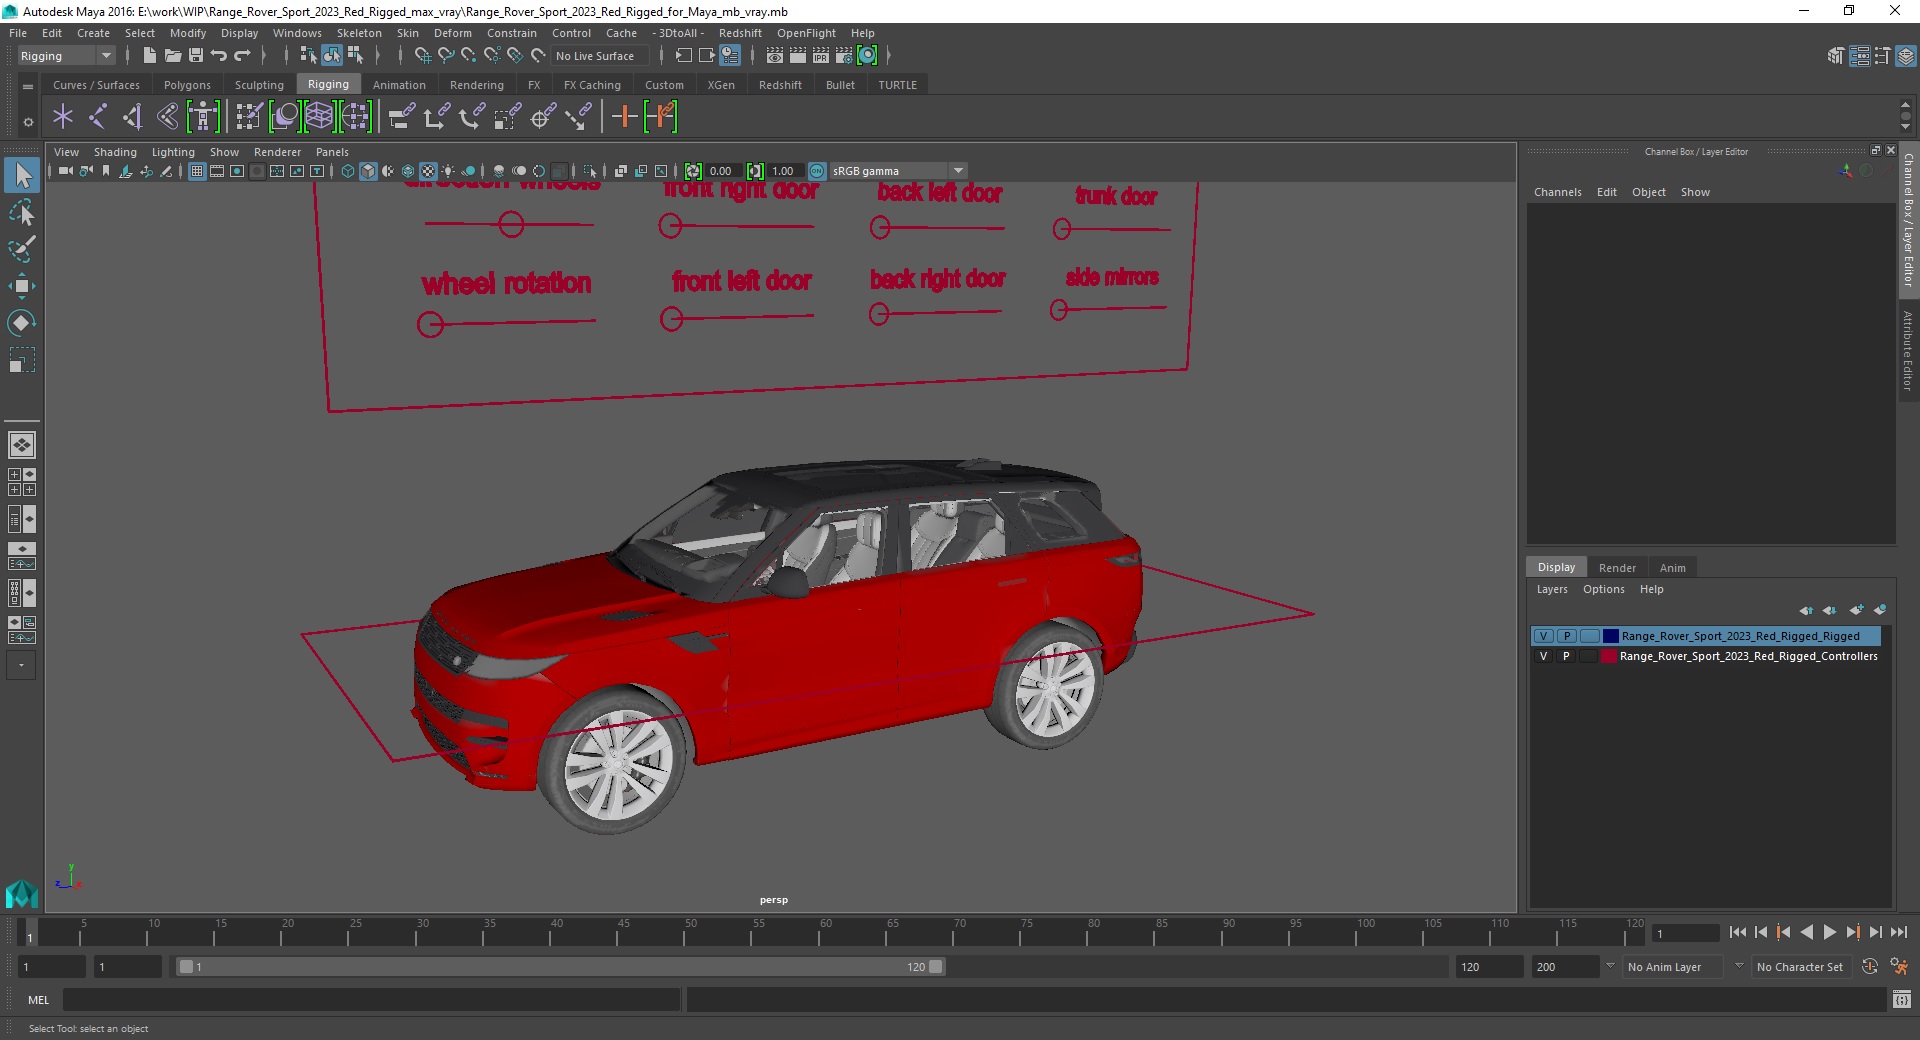Choose the Move tool in toolbox
The height and width of the screenshot is (1040, 1920).
22,286
